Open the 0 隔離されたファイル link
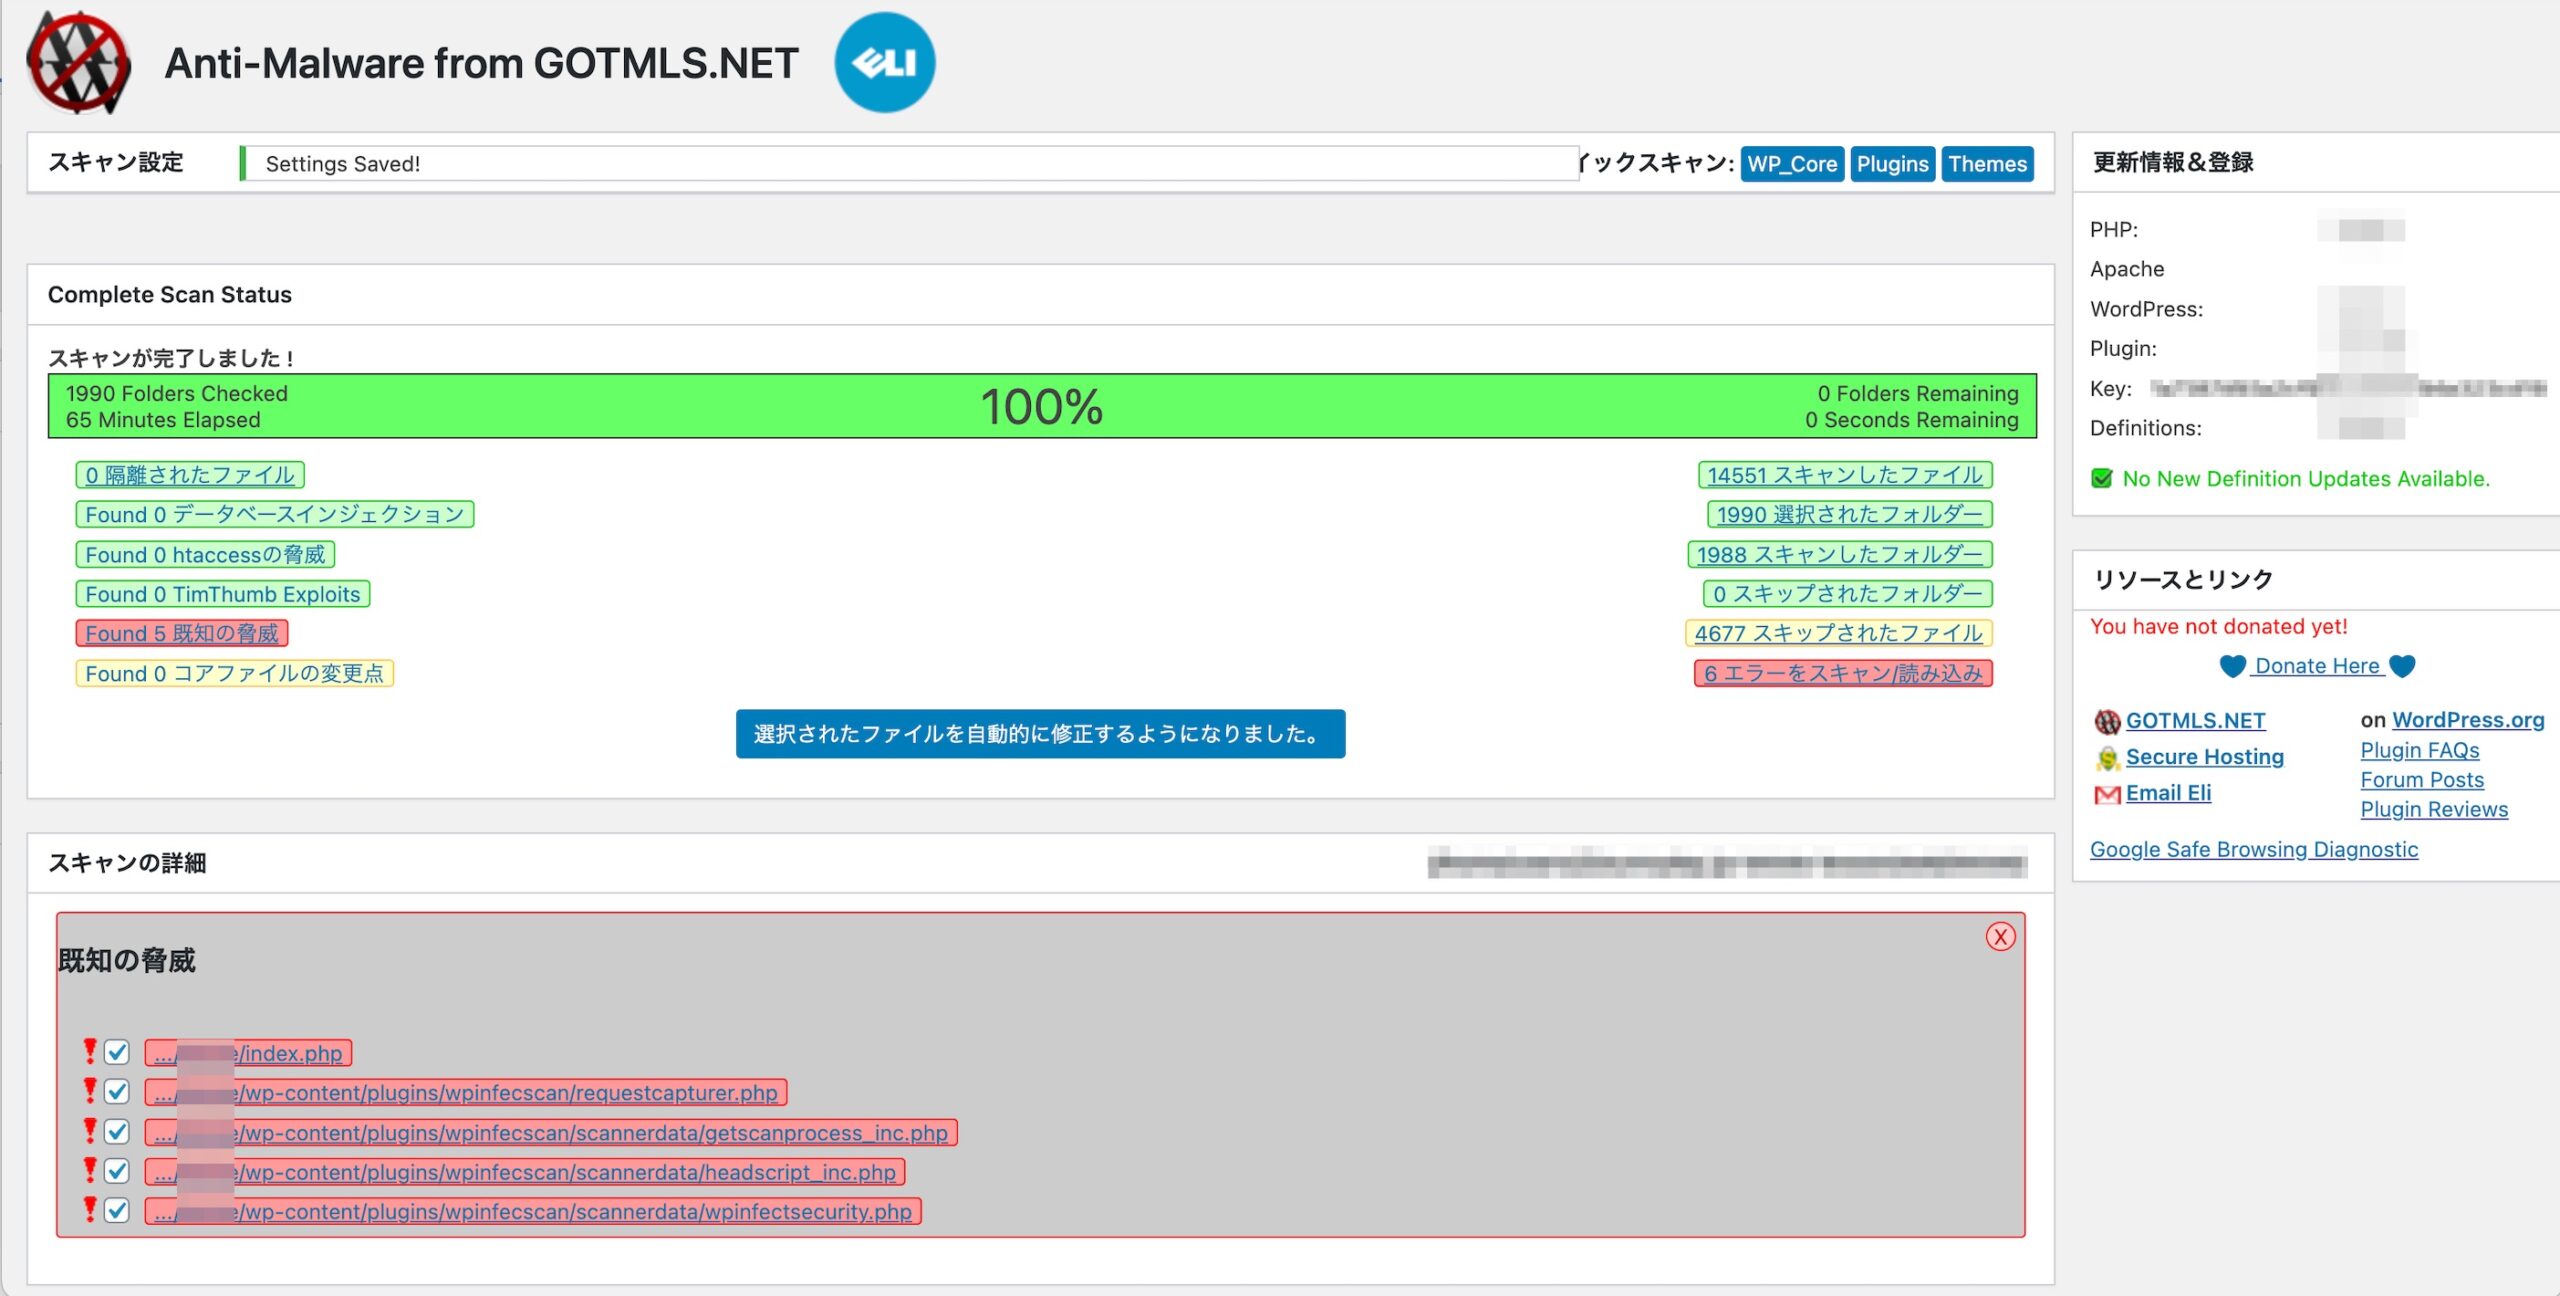 point(190,475)
